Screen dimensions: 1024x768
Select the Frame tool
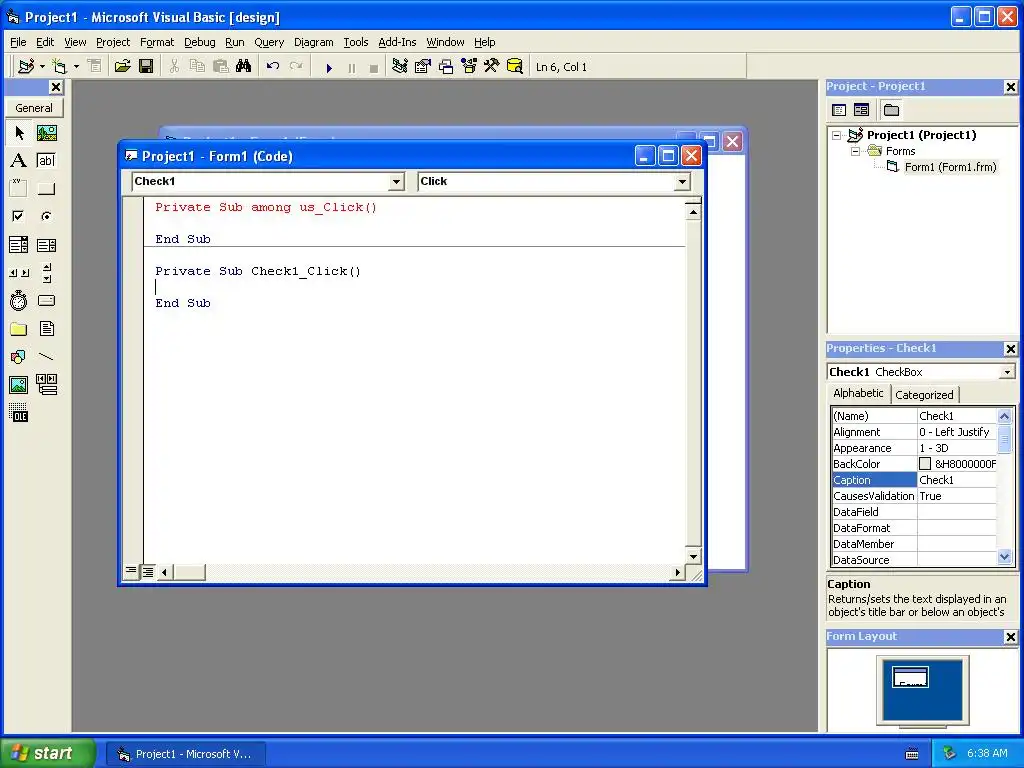point(19,189)
